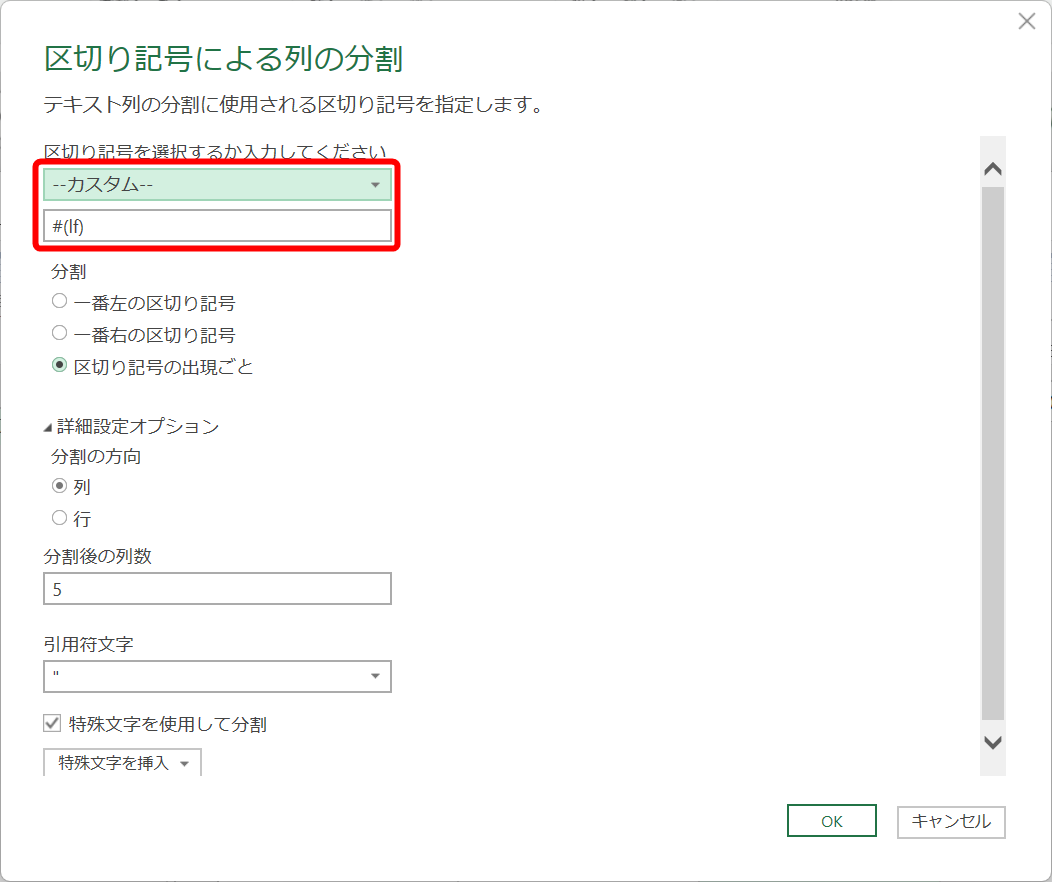Close the dialog with the X button
This screenshot has width=1052, height=882.
(1026, 21)
